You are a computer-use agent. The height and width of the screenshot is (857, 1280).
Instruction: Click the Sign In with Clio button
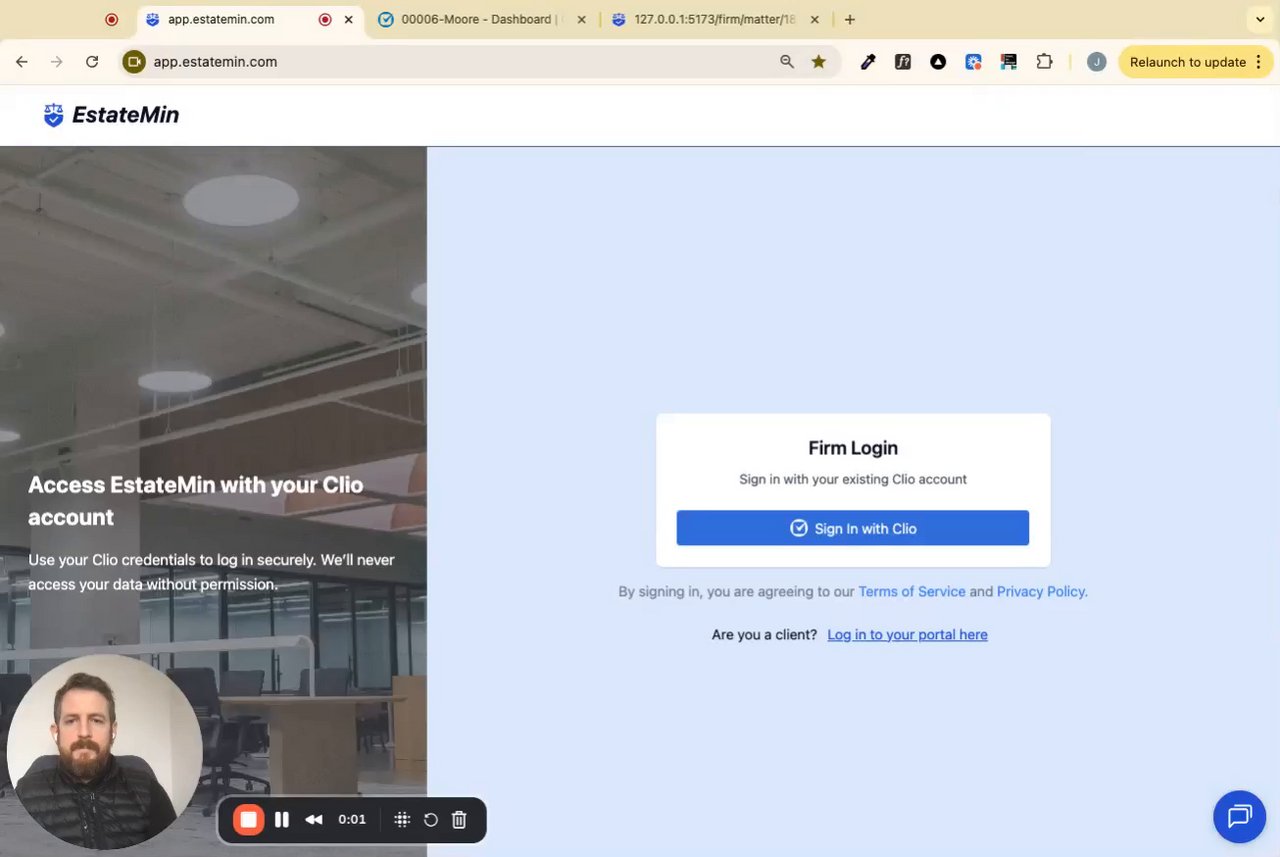coord(852,528)
